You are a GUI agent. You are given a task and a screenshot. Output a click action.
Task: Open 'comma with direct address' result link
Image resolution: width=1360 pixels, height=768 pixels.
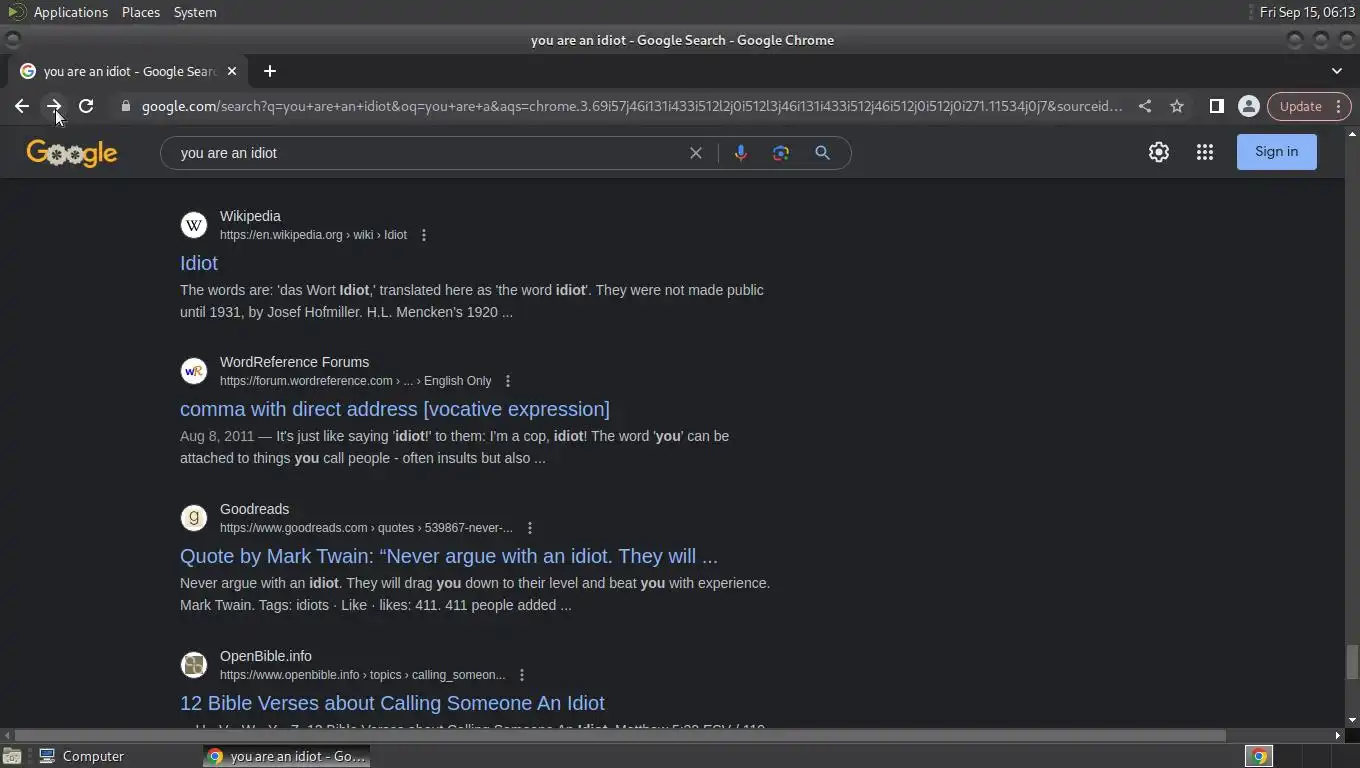(395, 409)
